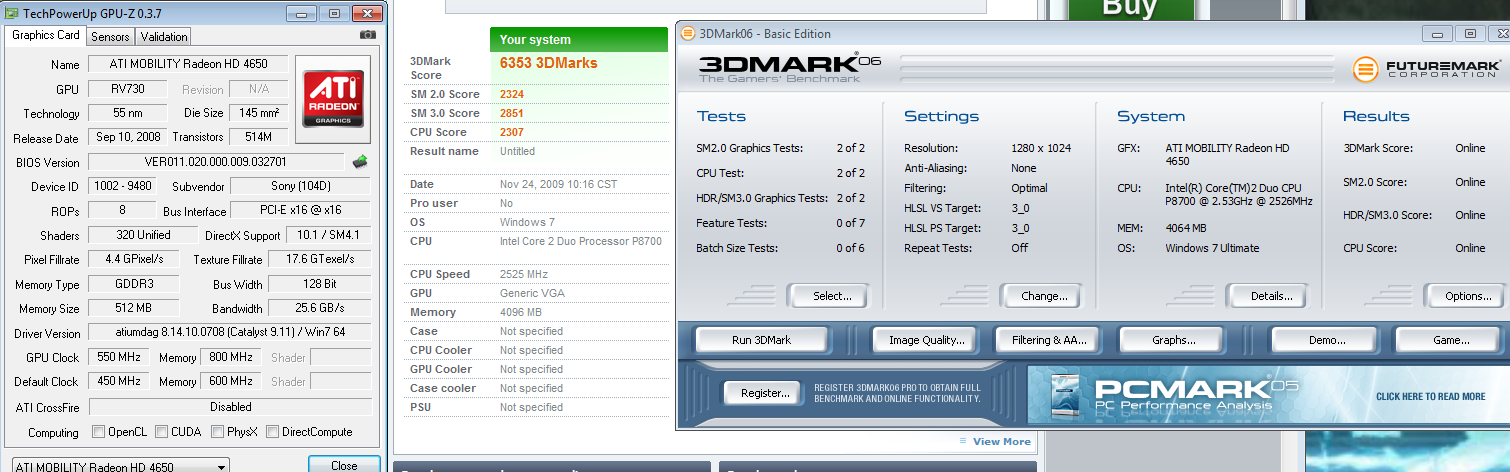
Task: Click the SM 2.0 Score value 2324
Action: 512,94
